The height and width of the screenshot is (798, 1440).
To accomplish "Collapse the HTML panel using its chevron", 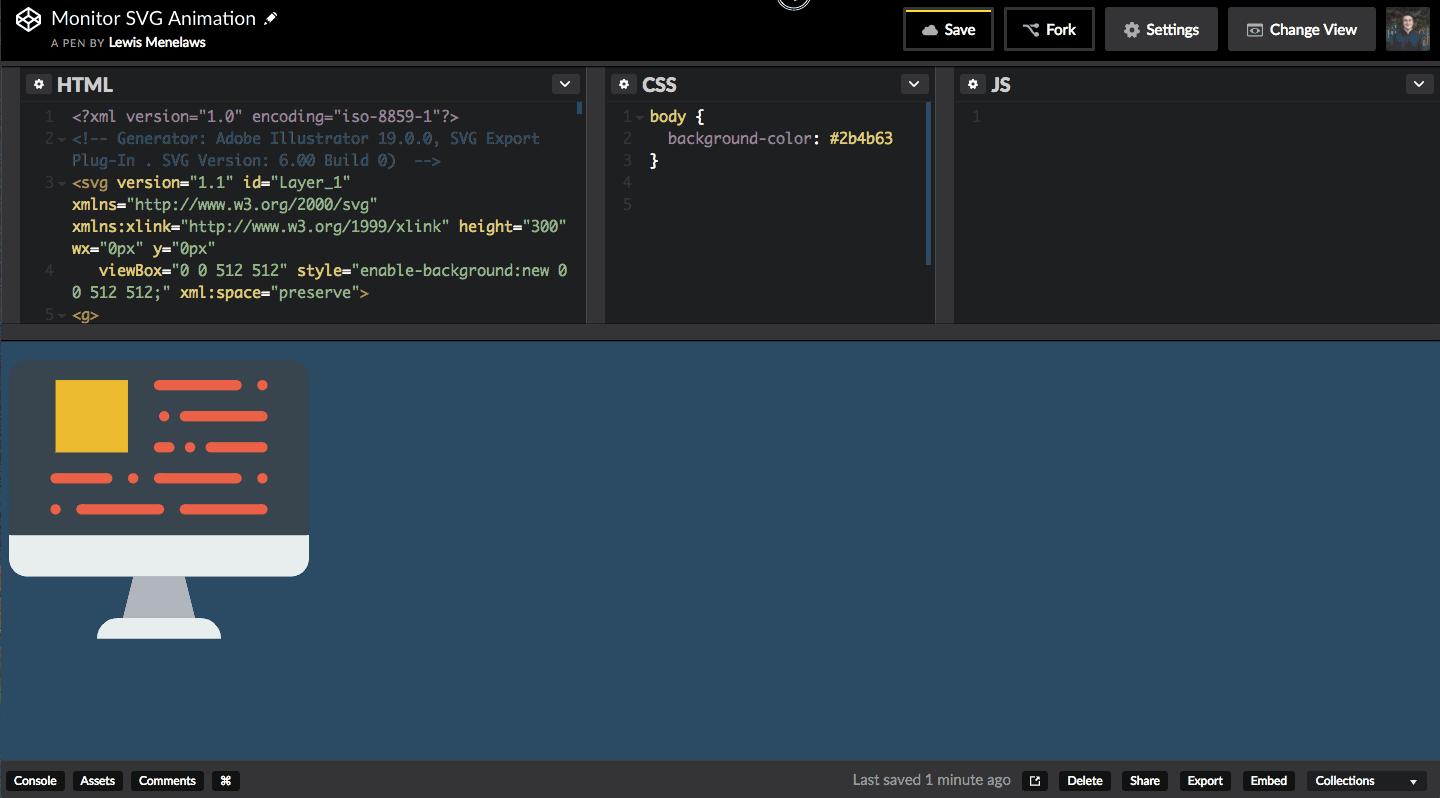I will point(565,84).
